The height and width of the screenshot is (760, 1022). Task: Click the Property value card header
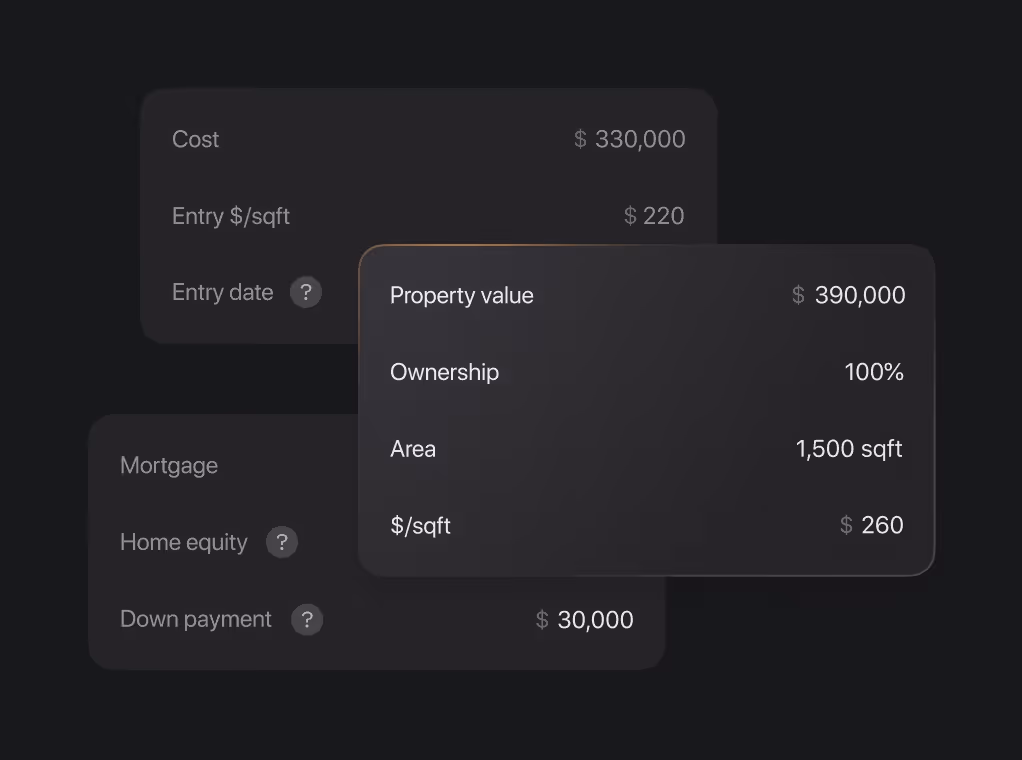[461, 295]
